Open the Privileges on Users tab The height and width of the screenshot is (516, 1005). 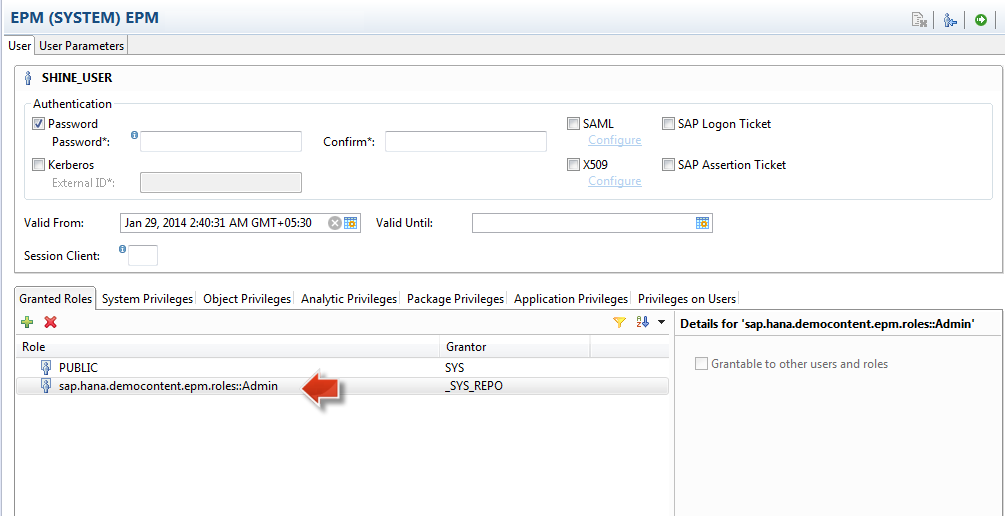coord(688,299)
